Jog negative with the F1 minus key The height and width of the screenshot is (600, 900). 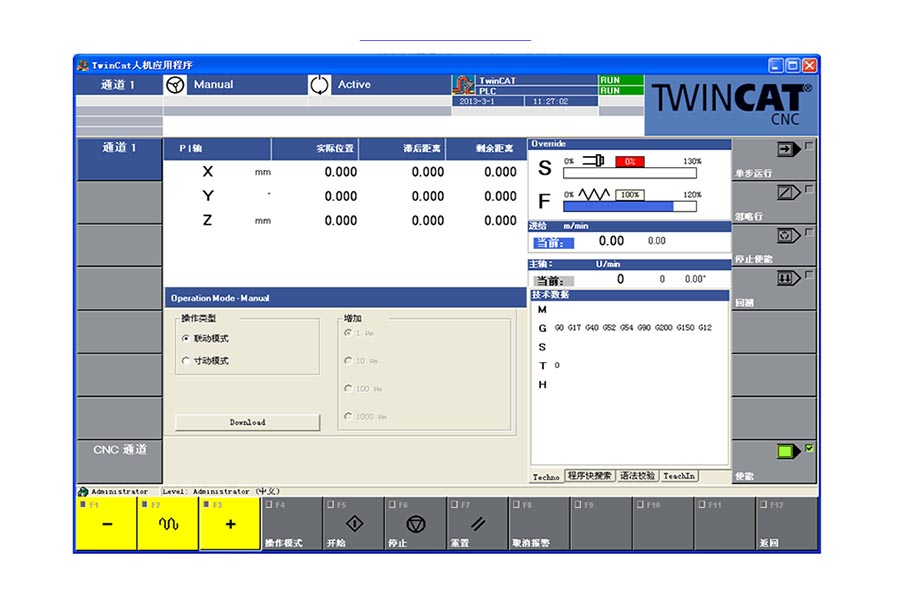(106, 524)
